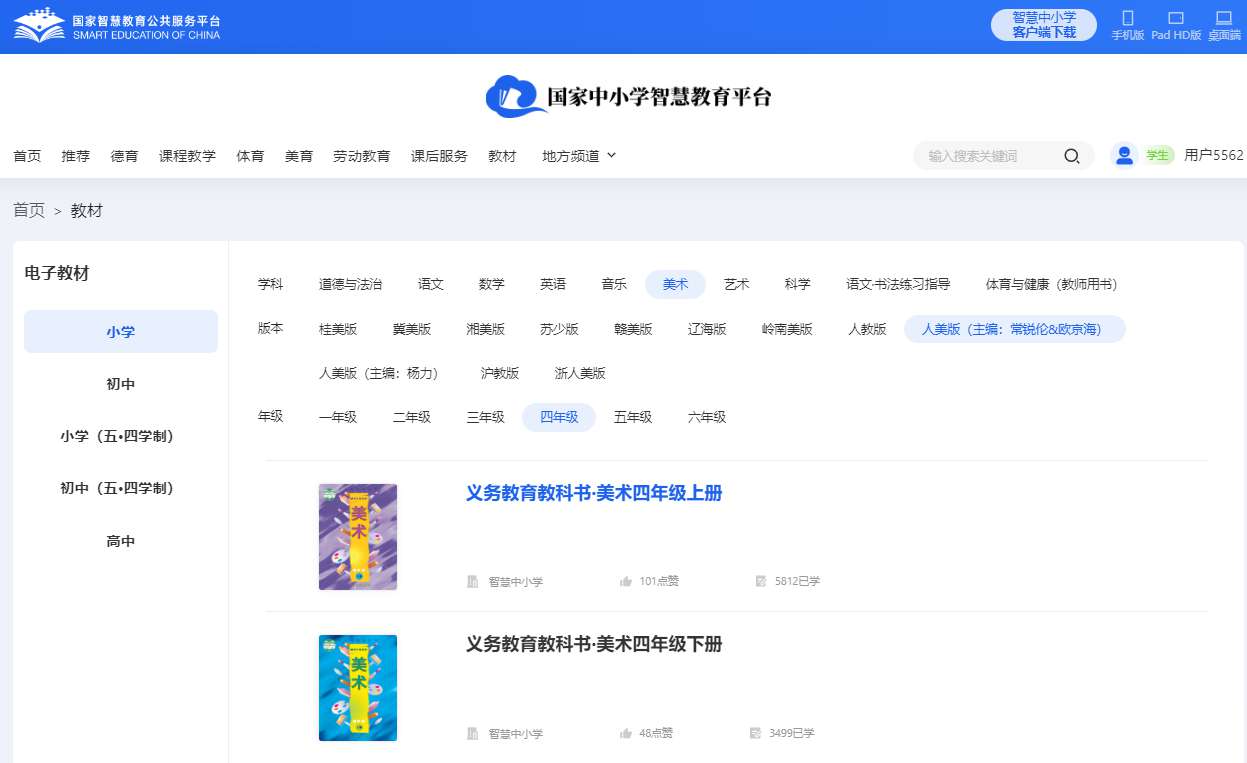Screen dimensions: 1247x763
Task: Filter by 六年级 grade
Action: click(x=707, y=417)
